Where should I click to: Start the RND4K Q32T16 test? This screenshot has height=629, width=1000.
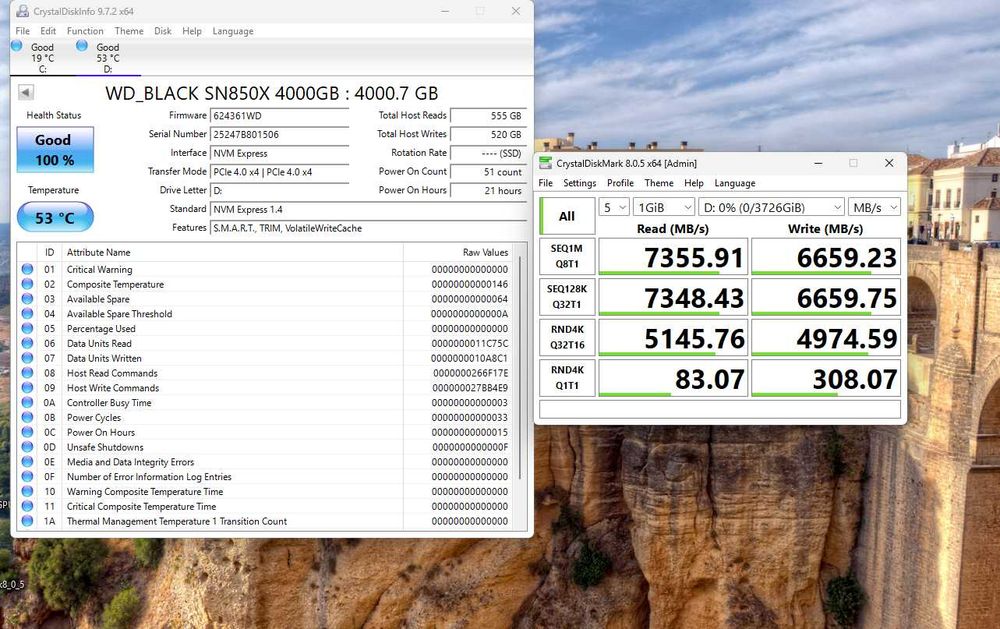pyautogui.click(x=567, y=337)
